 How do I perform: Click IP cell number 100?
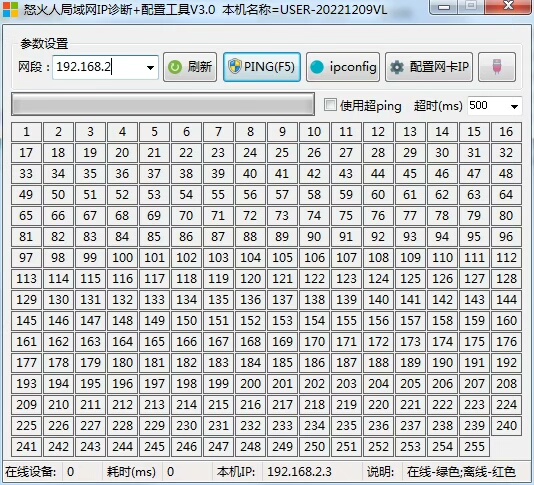tap(123, 258)
